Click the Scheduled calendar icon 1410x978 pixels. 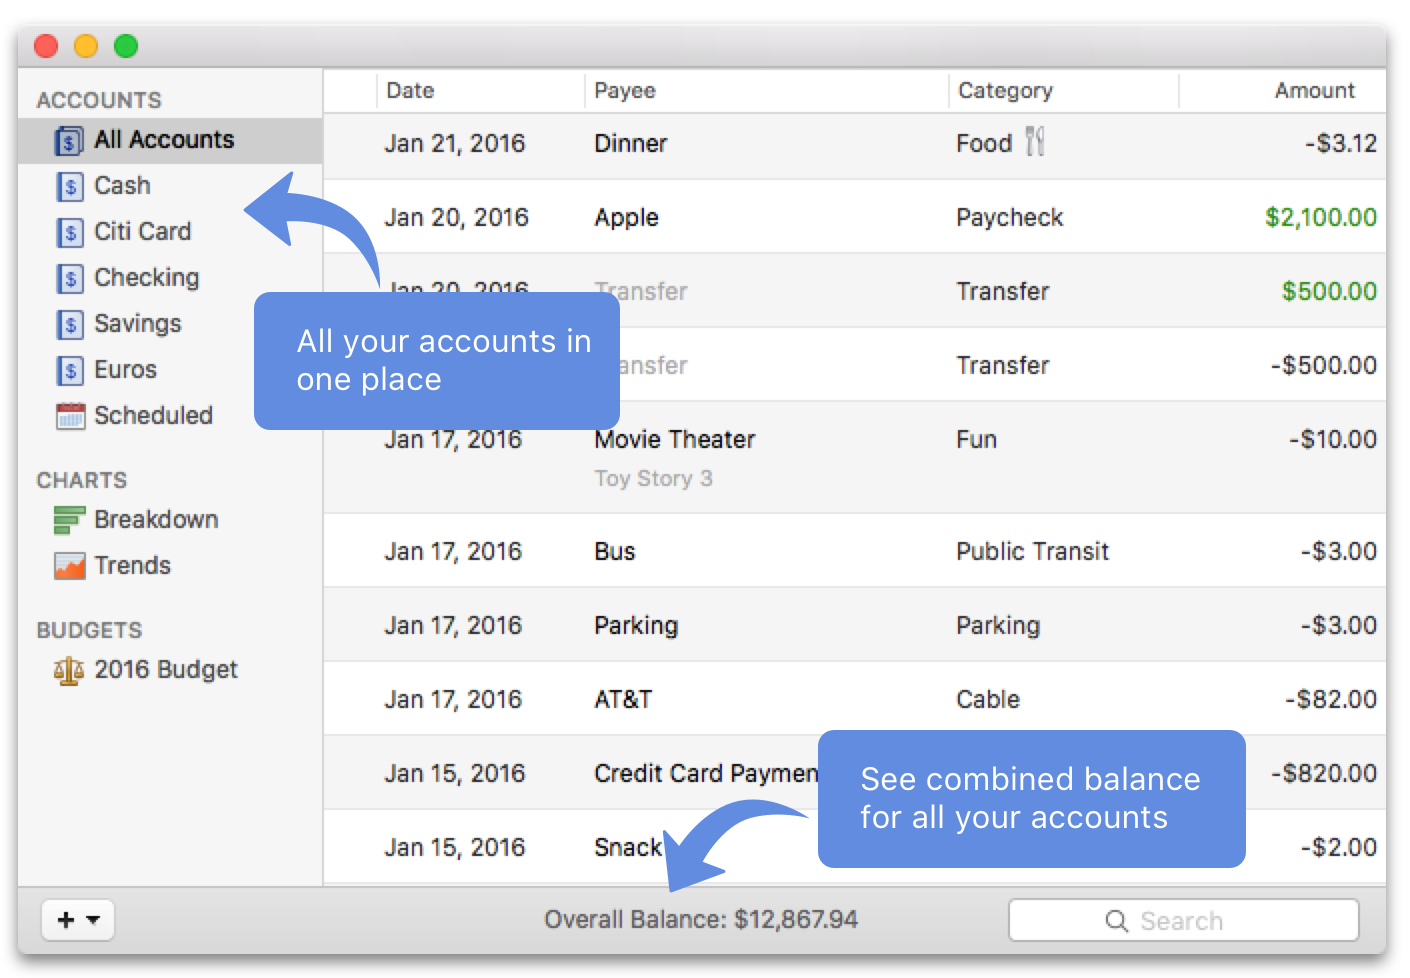70,416
